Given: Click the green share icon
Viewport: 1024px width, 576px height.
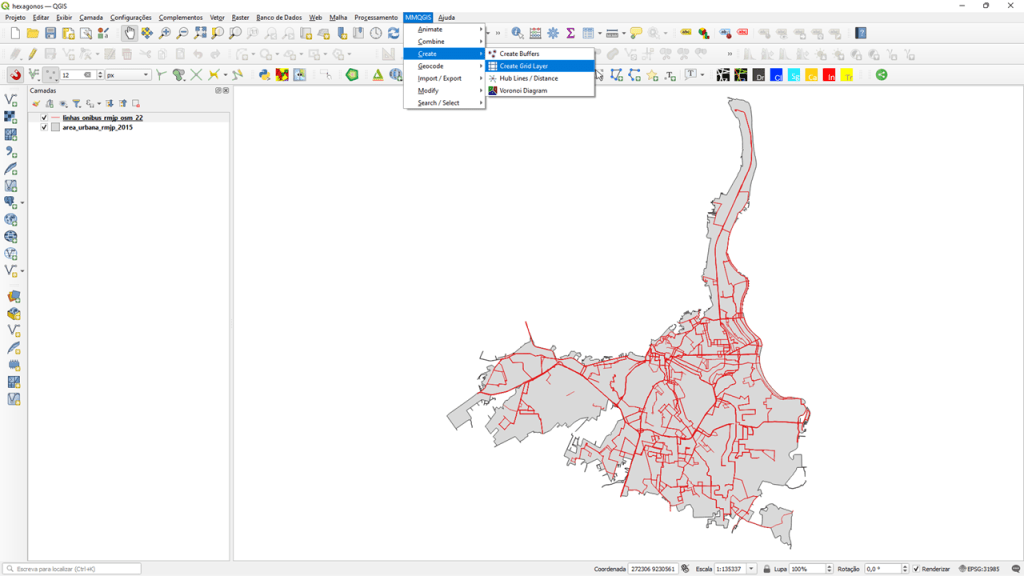Looking at the screenshot, I should point(881,75).
